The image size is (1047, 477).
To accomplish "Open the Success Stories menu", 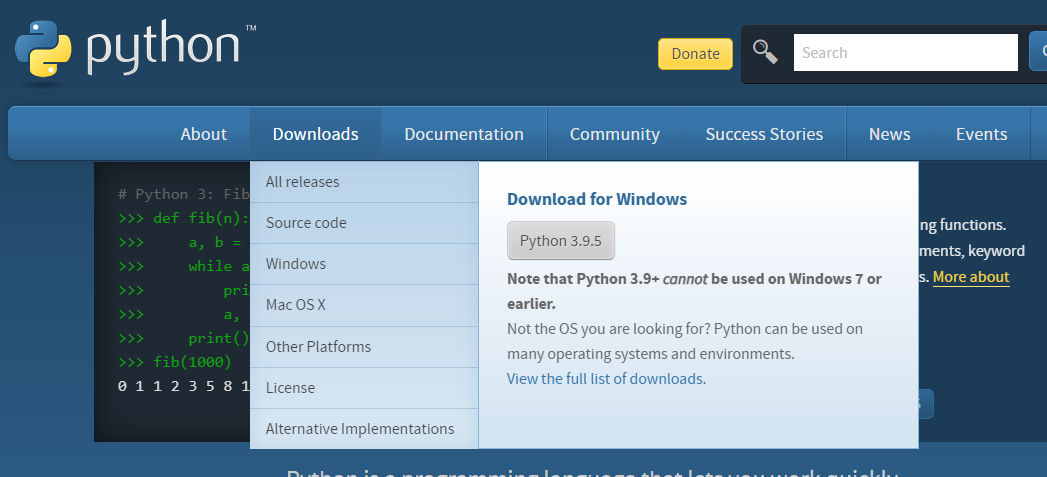I will click(x=764, y=134).
